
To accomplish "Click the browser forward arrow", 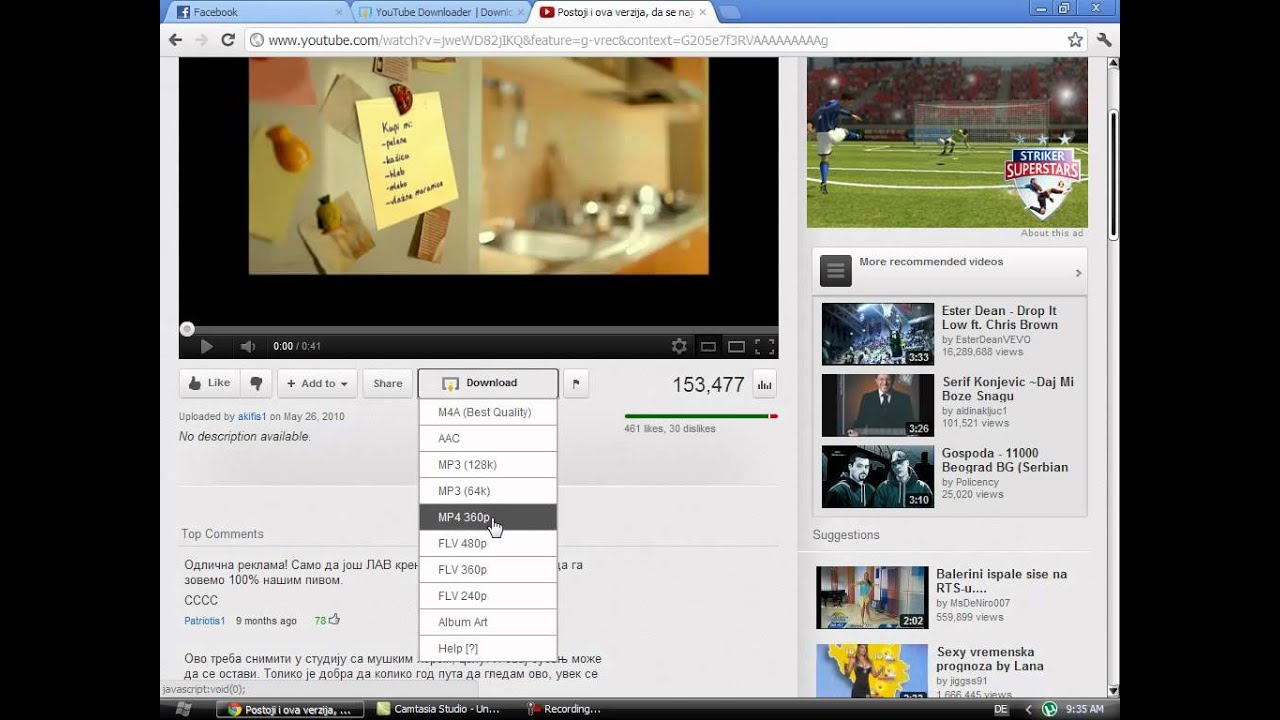I will tap(201, 40).
